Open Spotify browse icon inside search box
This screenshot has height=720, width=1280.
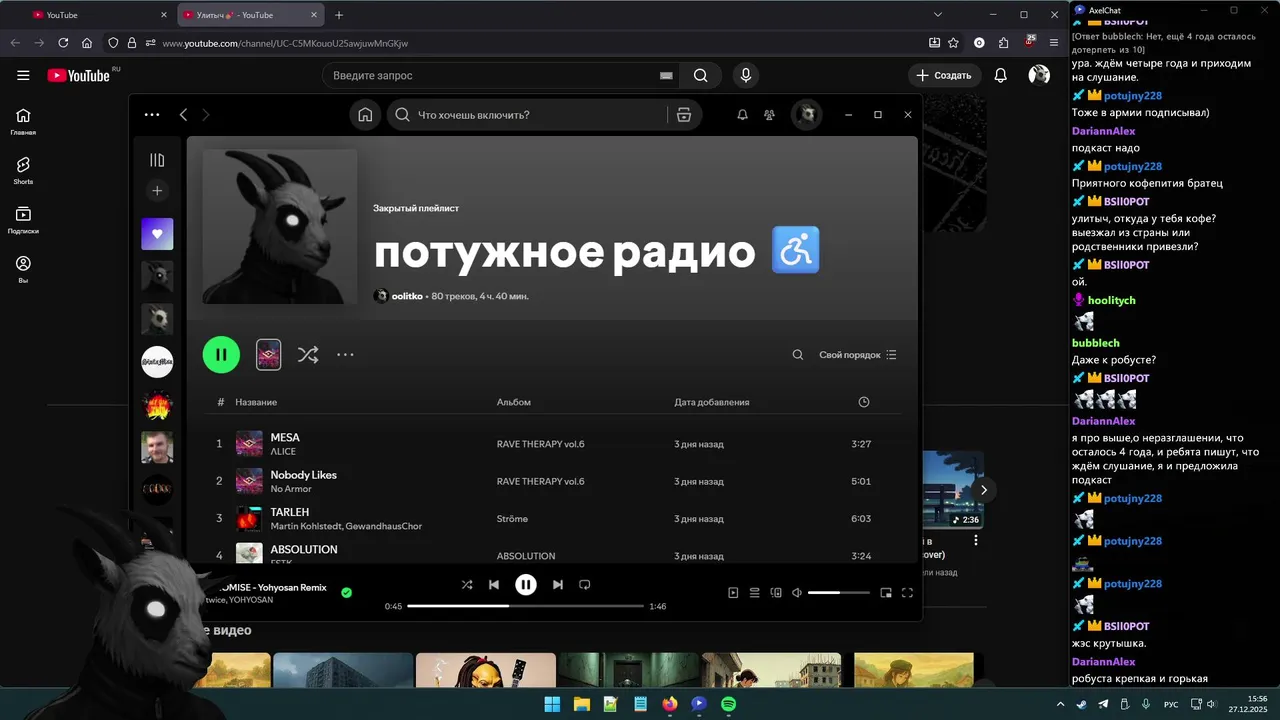pos(684,115)
